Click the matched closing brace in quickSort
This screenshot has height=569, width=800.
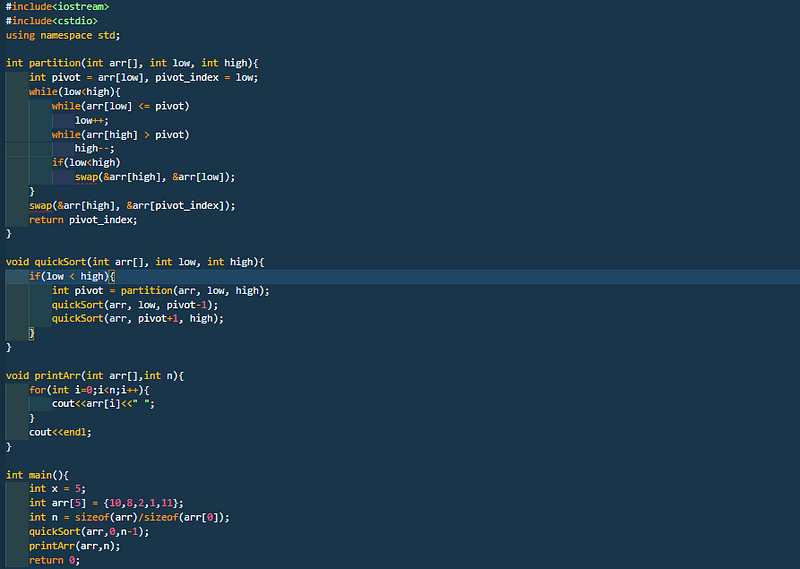pos(31,333)
